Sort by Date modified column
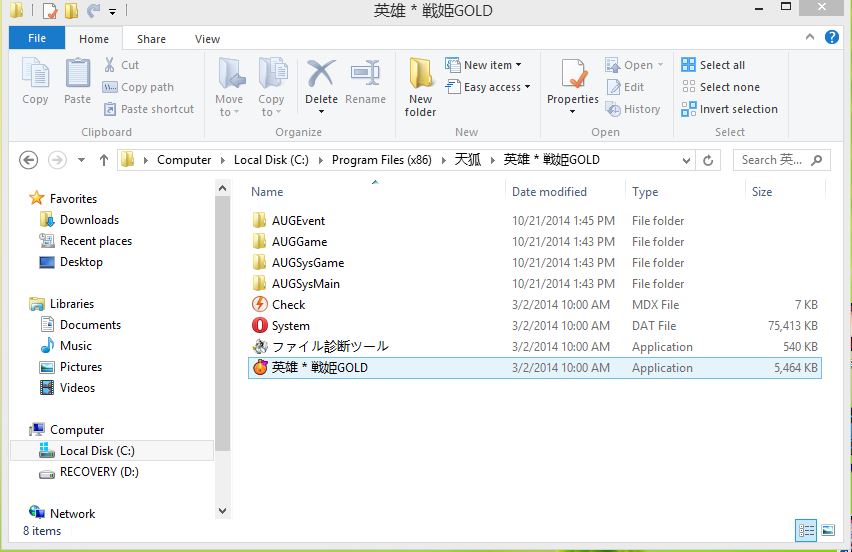The height and width of the screenshot is (552, 852). (549, 192)
